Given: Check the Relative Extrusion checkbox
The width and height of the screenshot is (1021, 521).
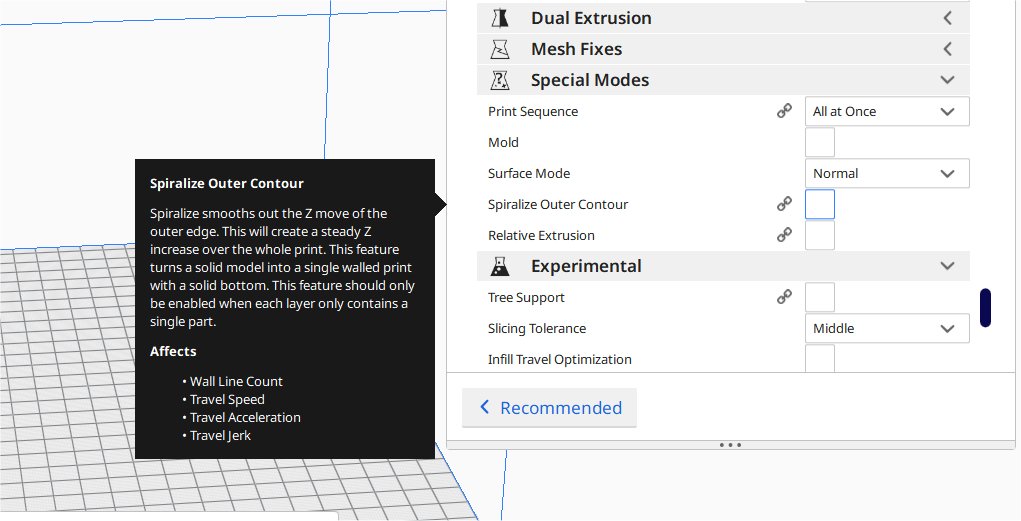Looking at the screenshot, I should pyautogui.click(x=820, y=235).
